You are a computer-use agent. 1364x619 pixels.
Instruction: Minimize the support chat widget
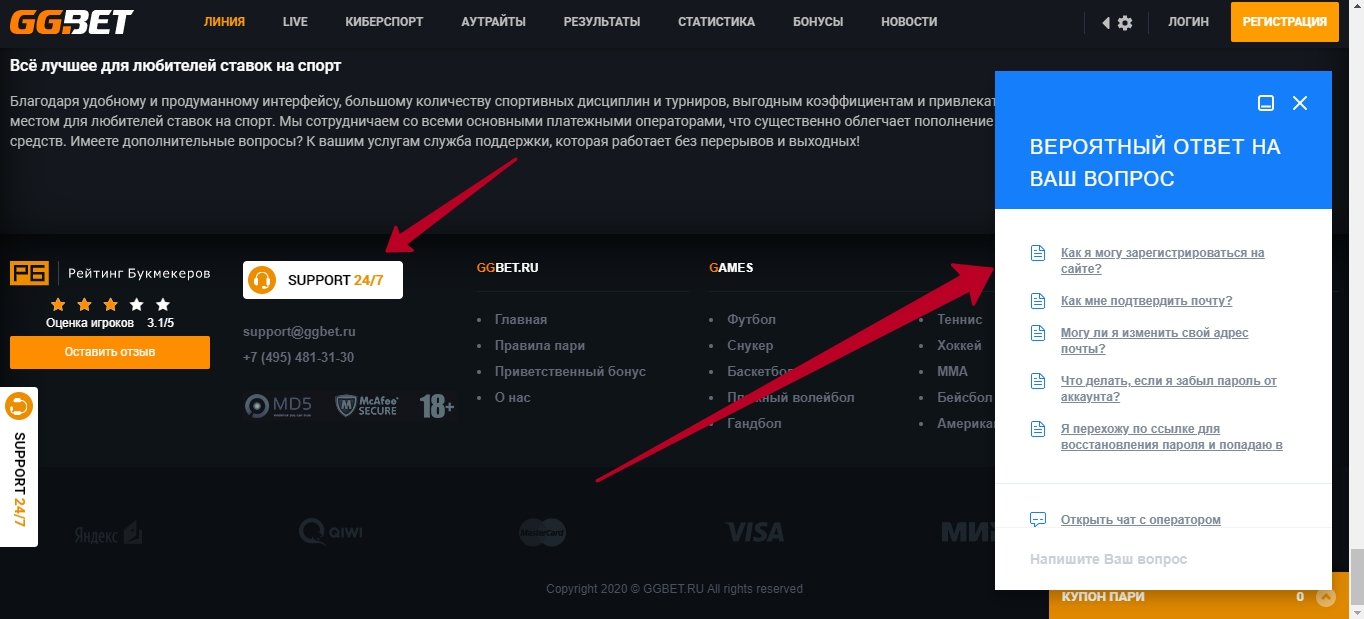pos(1266,103)
